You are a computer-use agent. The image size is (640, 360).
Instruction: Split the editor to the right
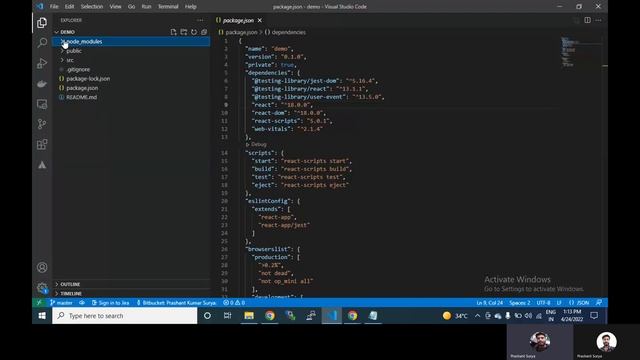coord(587,20)
